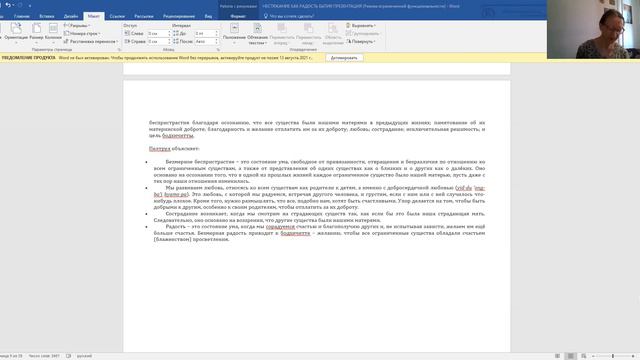
Task: Switch to the Design (Дизайн) tab
Action: click(x=71, y=16)
